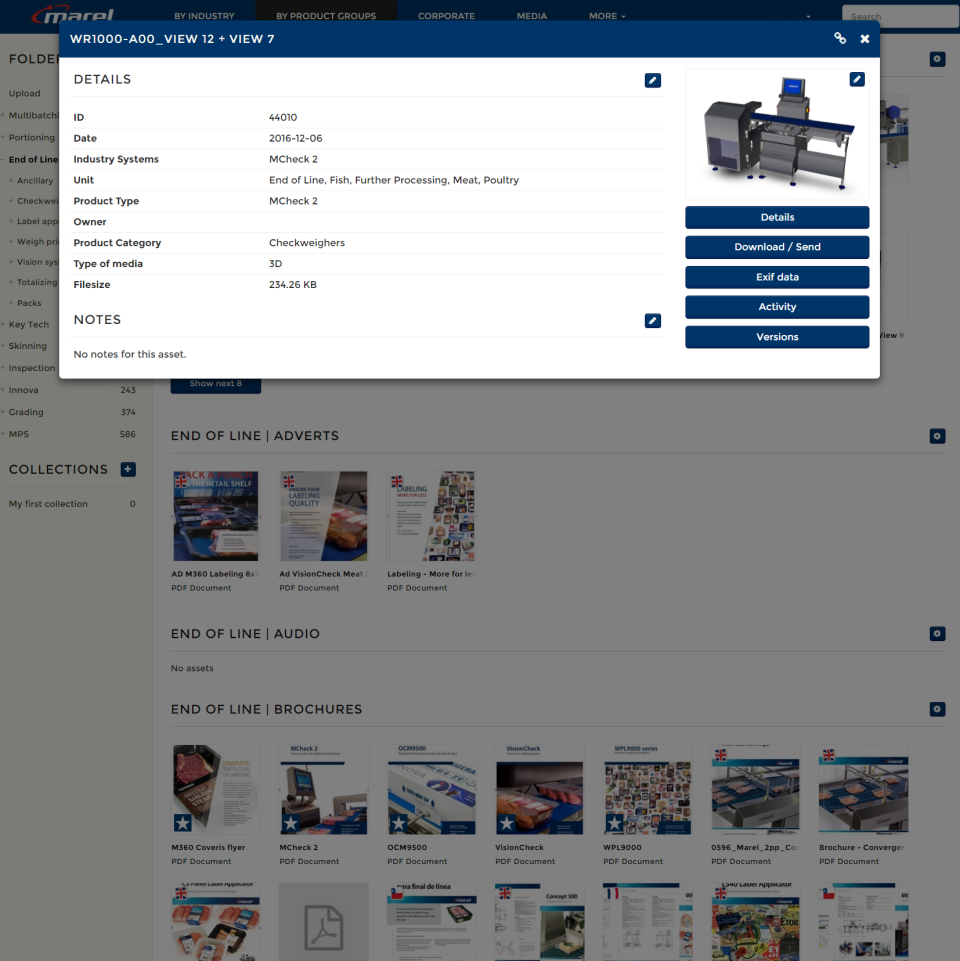Open M360 Coveris flyer brochure
Screen dimensions: 960x961
[x=216, y=789]
